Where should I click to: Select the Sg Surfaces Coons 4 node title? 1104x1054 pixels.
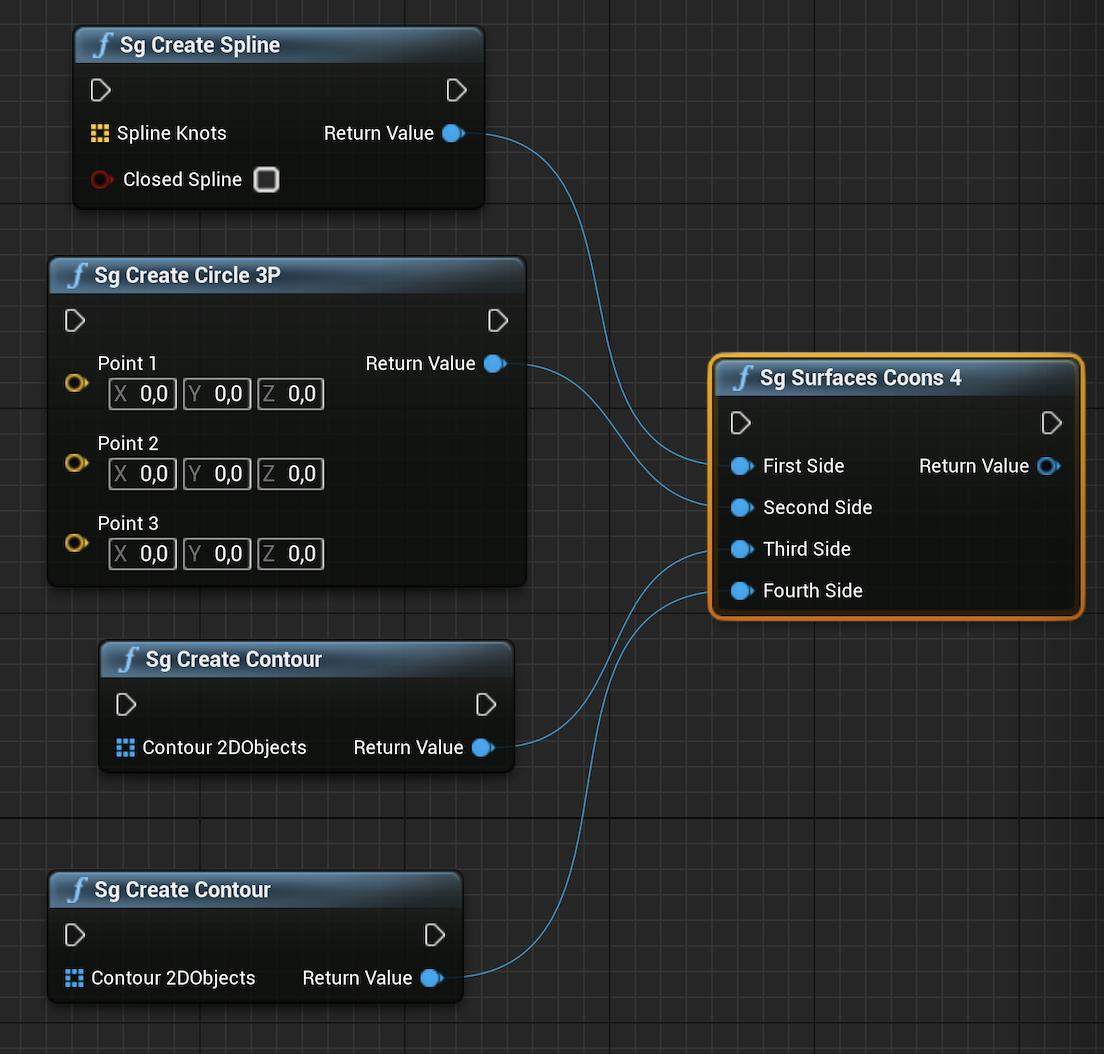[860, 378]
